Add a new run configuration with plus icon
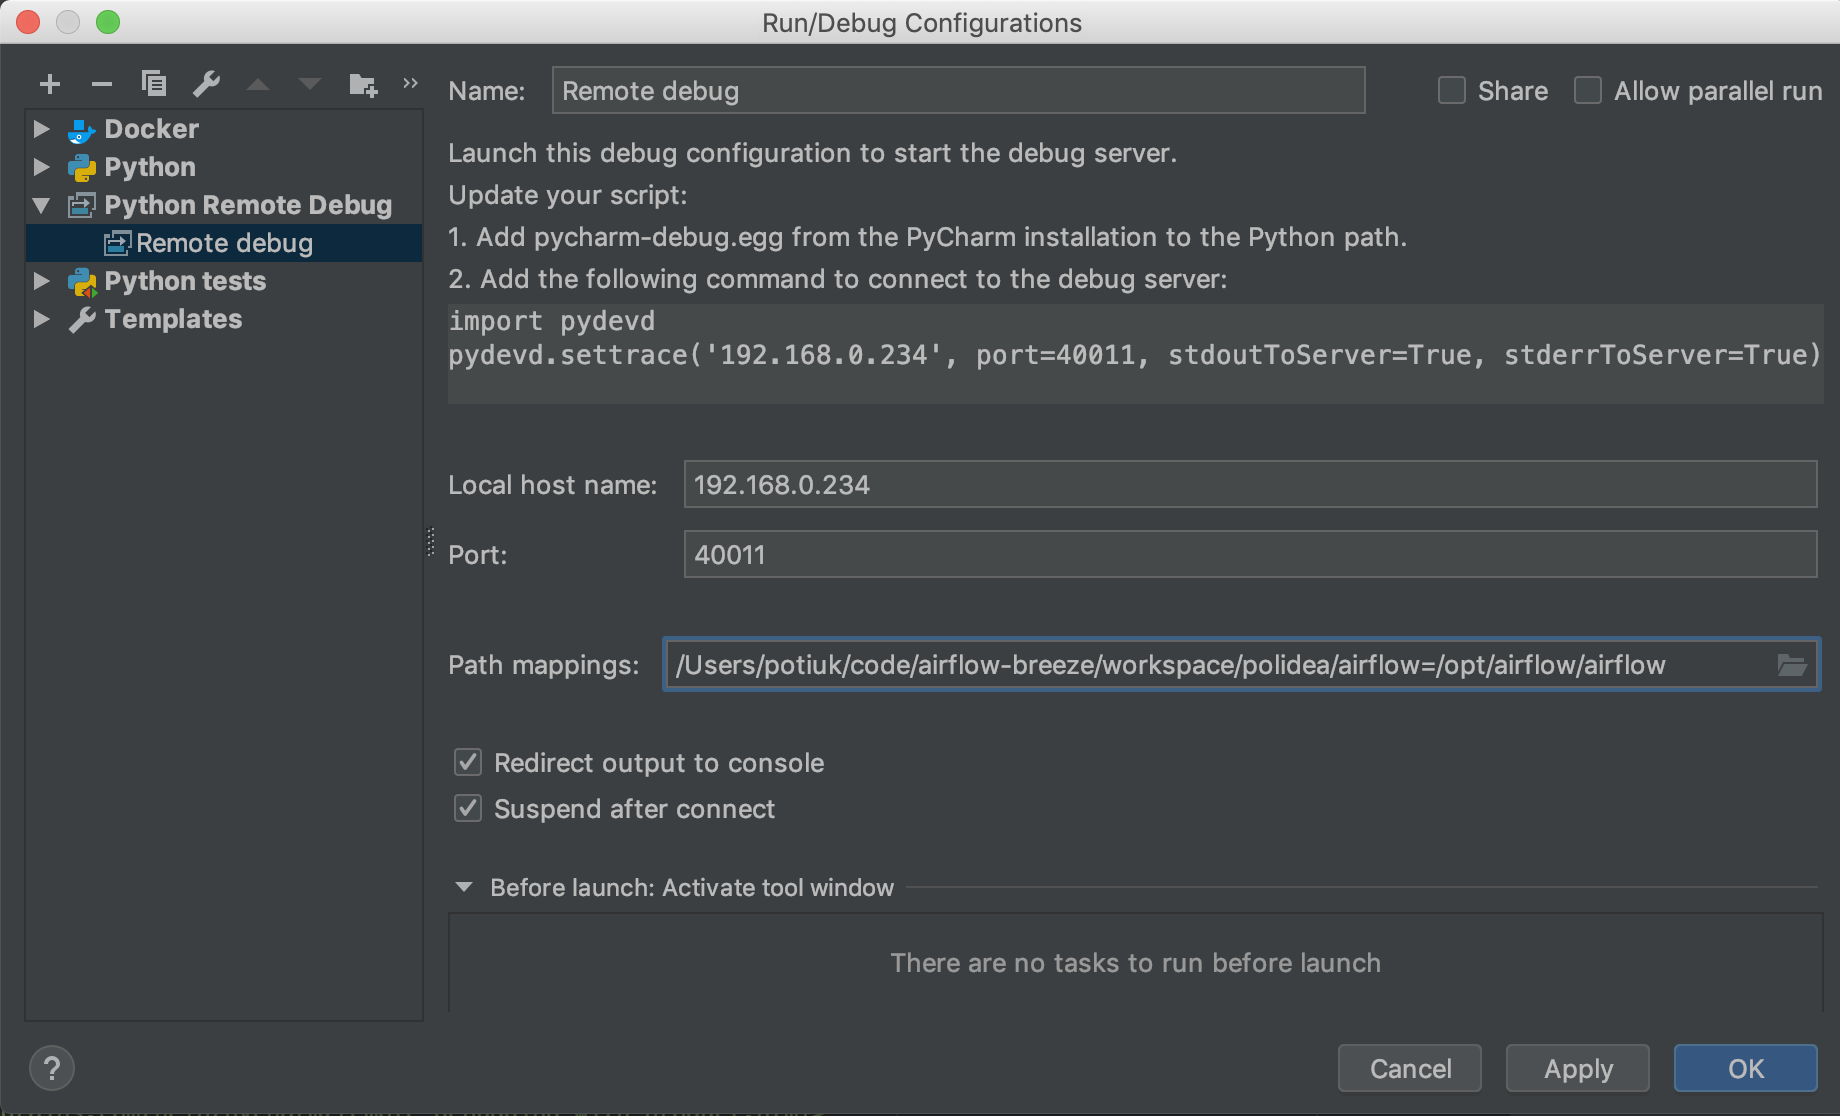 tap(50, 84)
